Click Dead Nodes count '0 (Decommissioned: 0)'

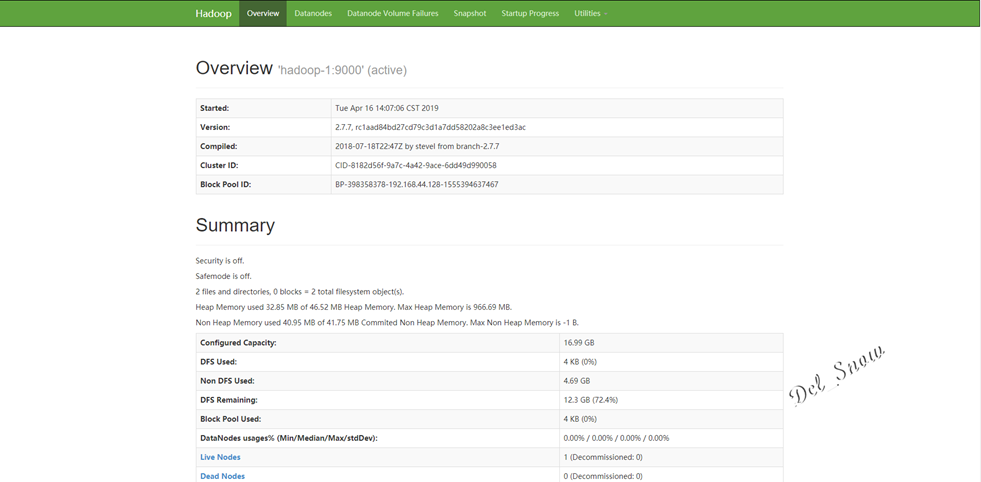pyautogui.click(x=603, y=476)
